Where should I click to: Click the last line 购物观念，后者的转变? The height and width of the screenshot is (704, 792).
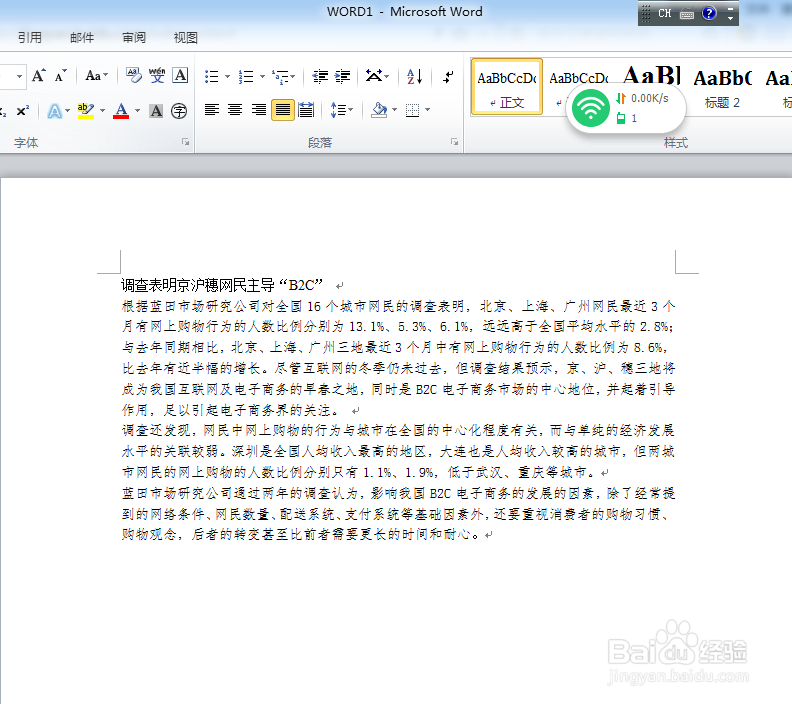[301, 534]
